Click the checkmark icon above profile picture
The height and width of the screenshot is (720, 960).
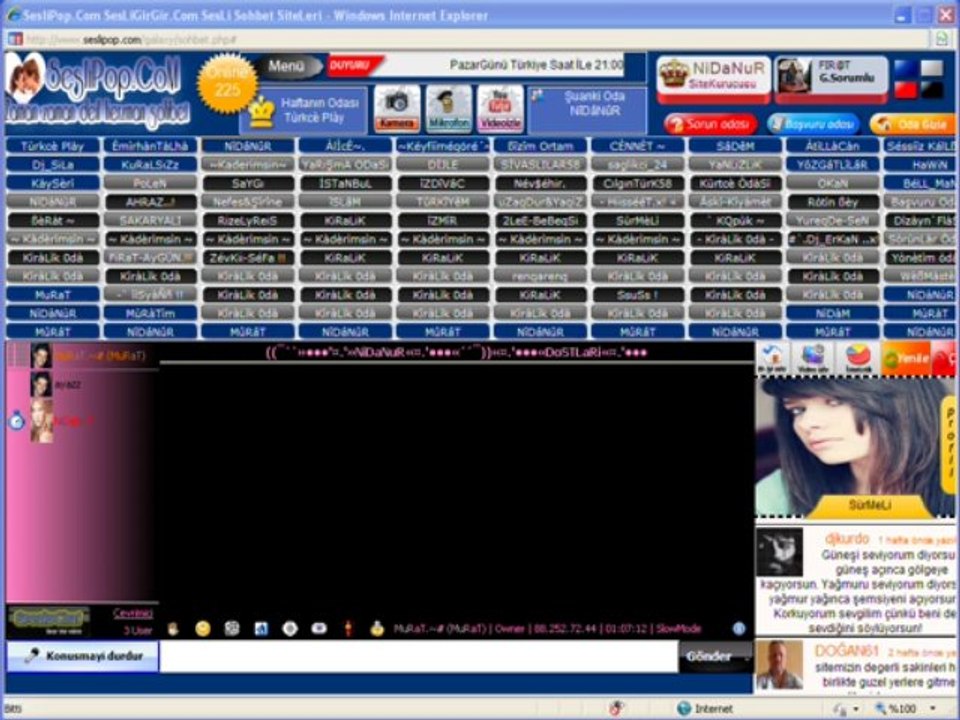click(x=773, y=358)
